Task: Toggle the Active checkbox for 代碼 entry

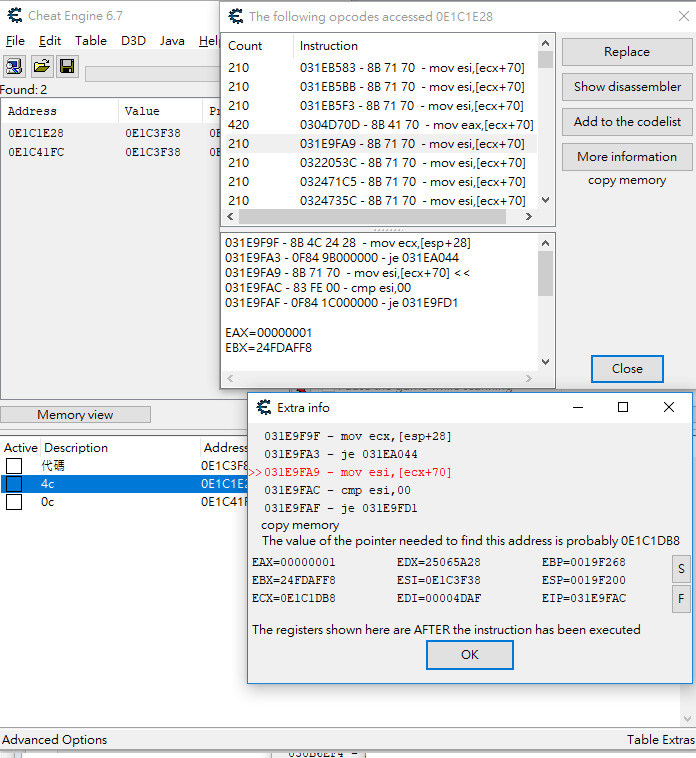Action: pyautogui.click(x=14, y=466)
